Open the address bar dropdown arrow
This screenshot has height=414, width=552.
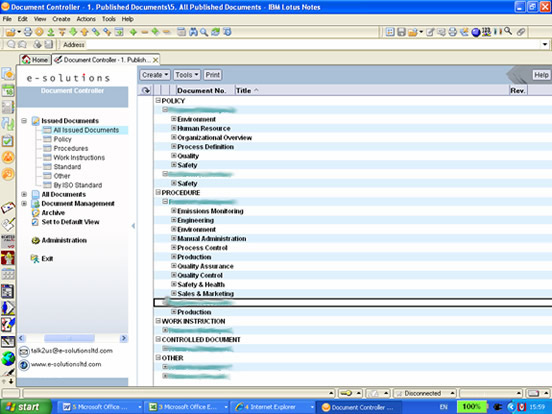click(545, 44)
